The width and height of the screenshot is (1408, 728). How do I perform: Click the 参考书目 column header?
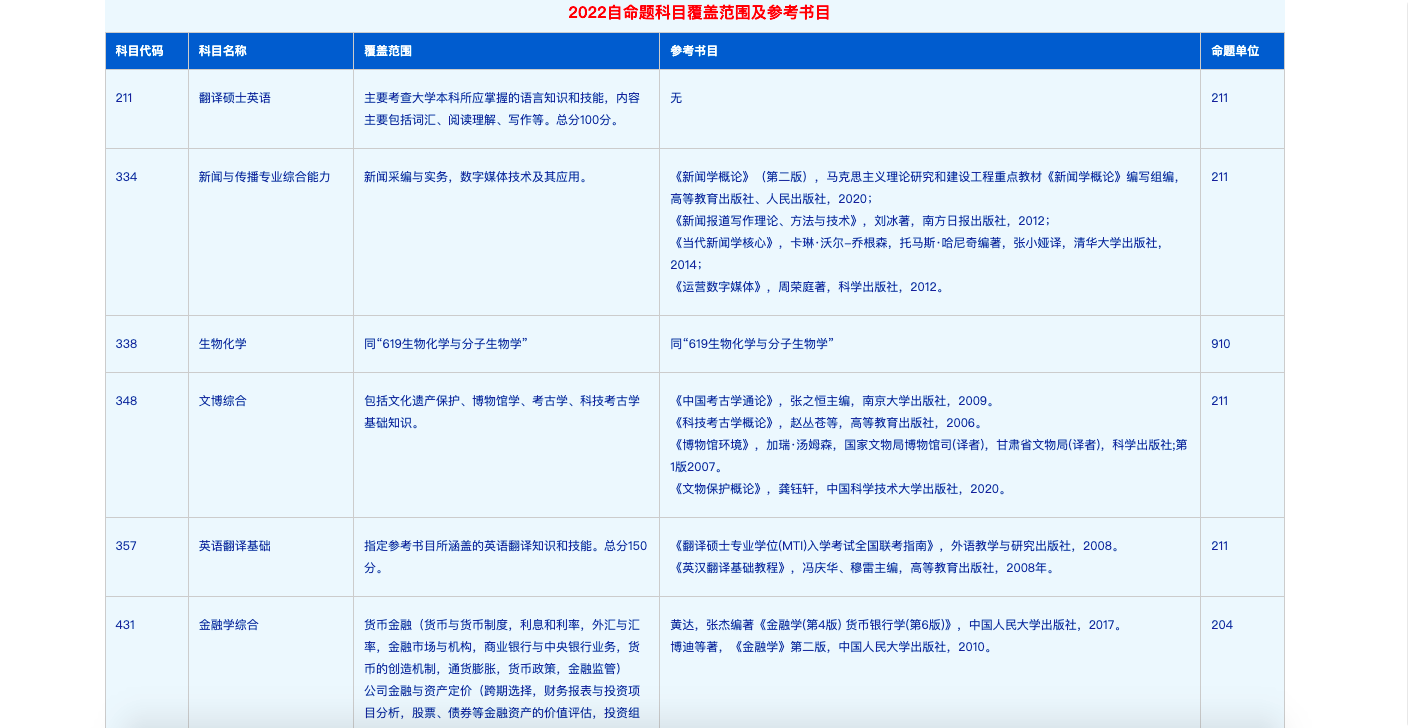[x=694, y=51]
